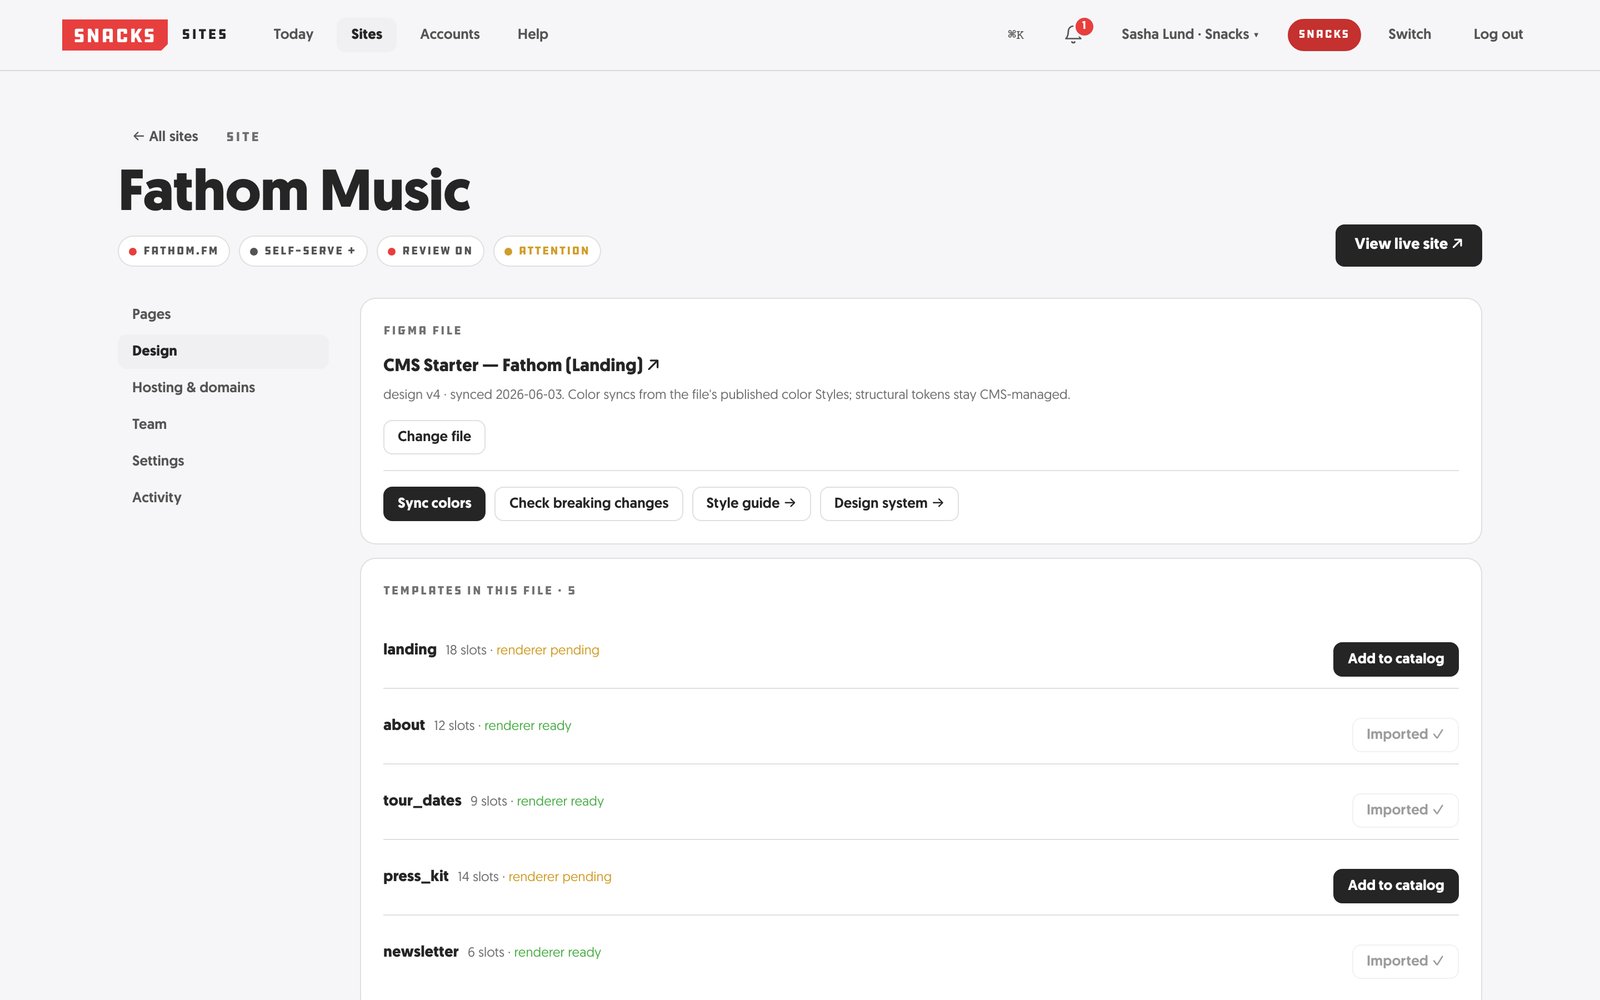Open the Today tab
Image resolution: width=1600 pixels, height=1000 pixels.
[293, 34]
